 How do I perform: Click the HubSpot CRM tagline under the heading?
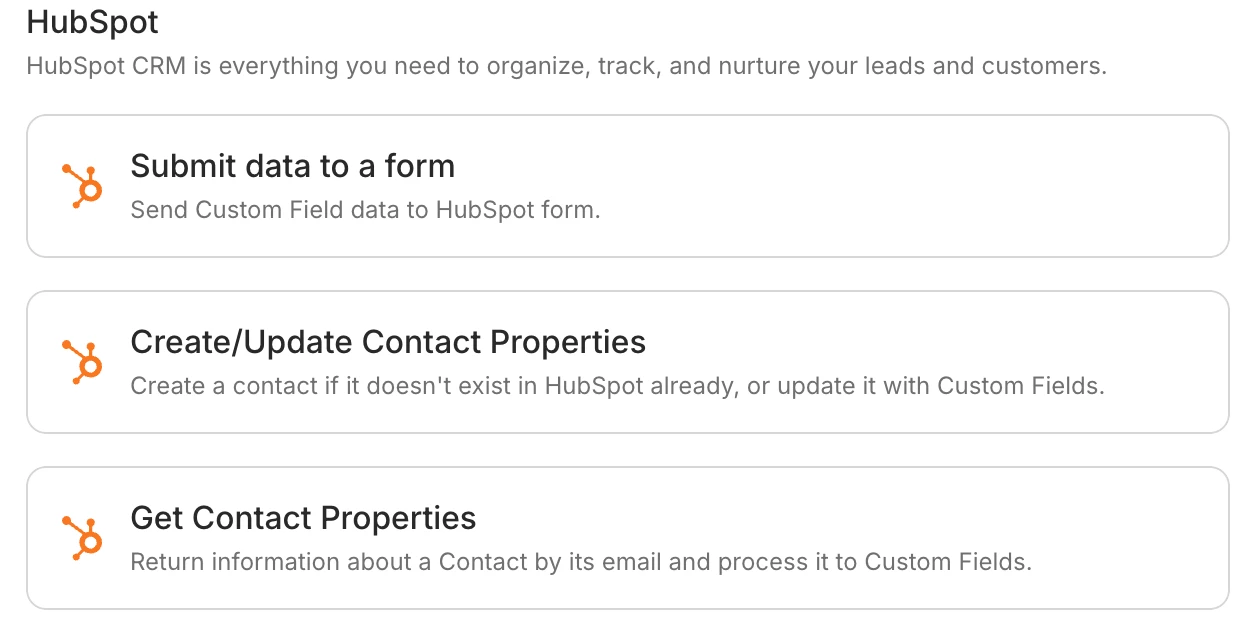coord(566,67)
